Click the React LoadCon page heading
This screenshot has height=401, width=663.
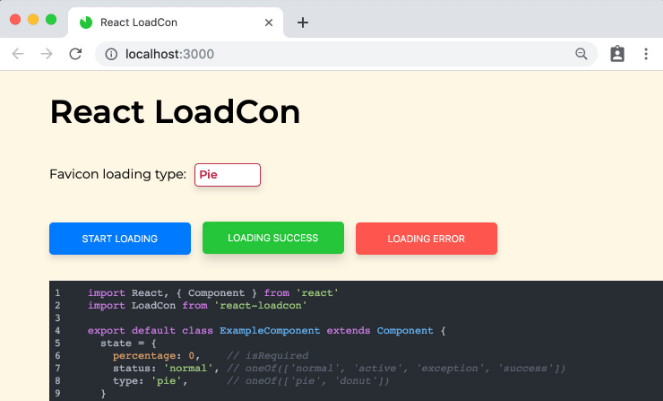pos(175,112)
